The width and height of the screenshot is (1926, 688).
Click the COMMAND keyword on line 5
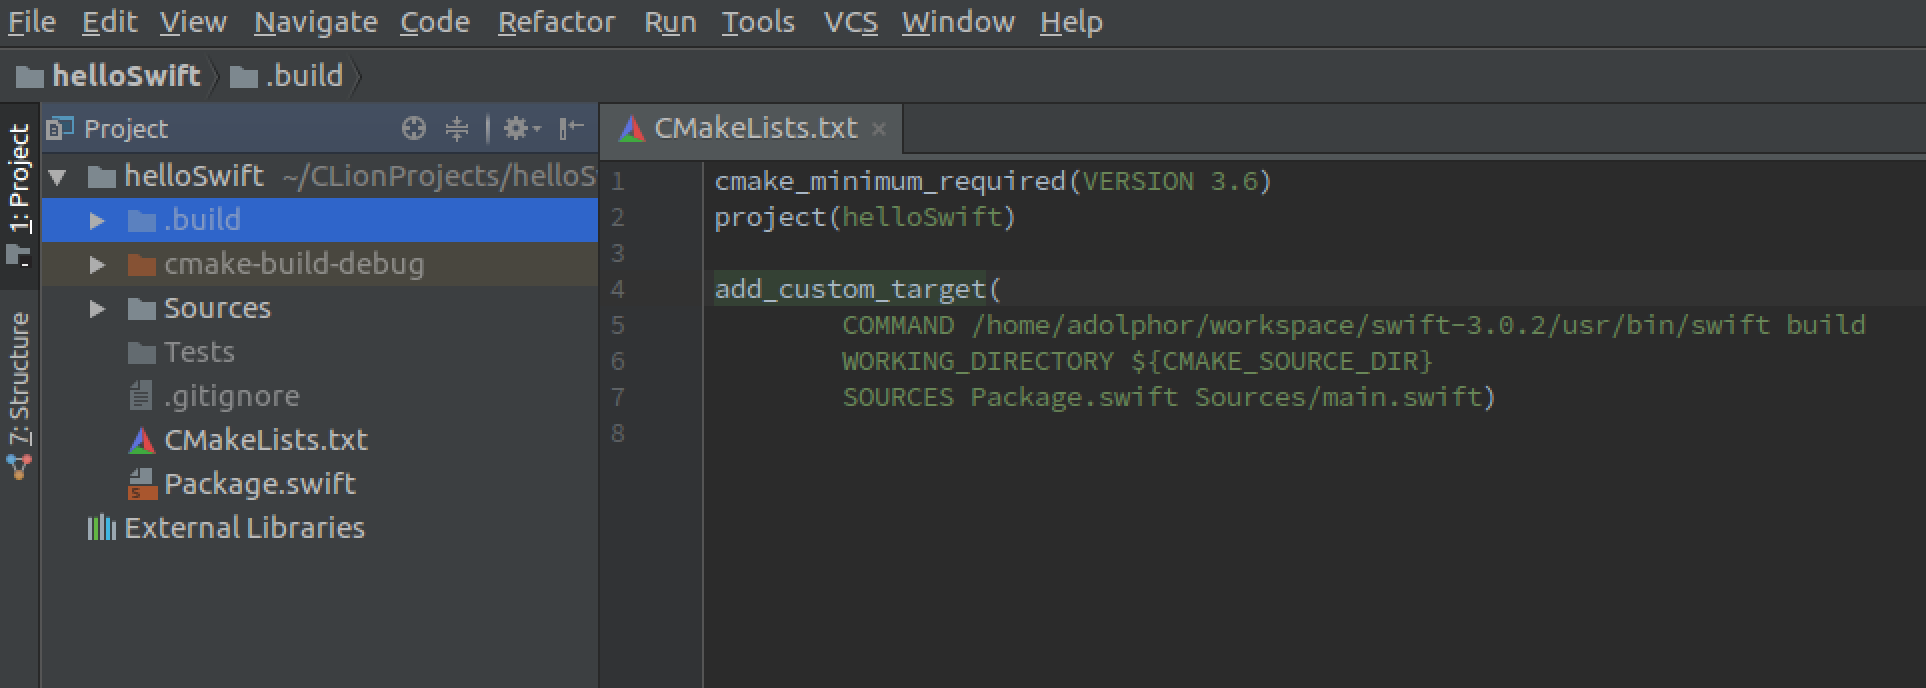(898, 325)
